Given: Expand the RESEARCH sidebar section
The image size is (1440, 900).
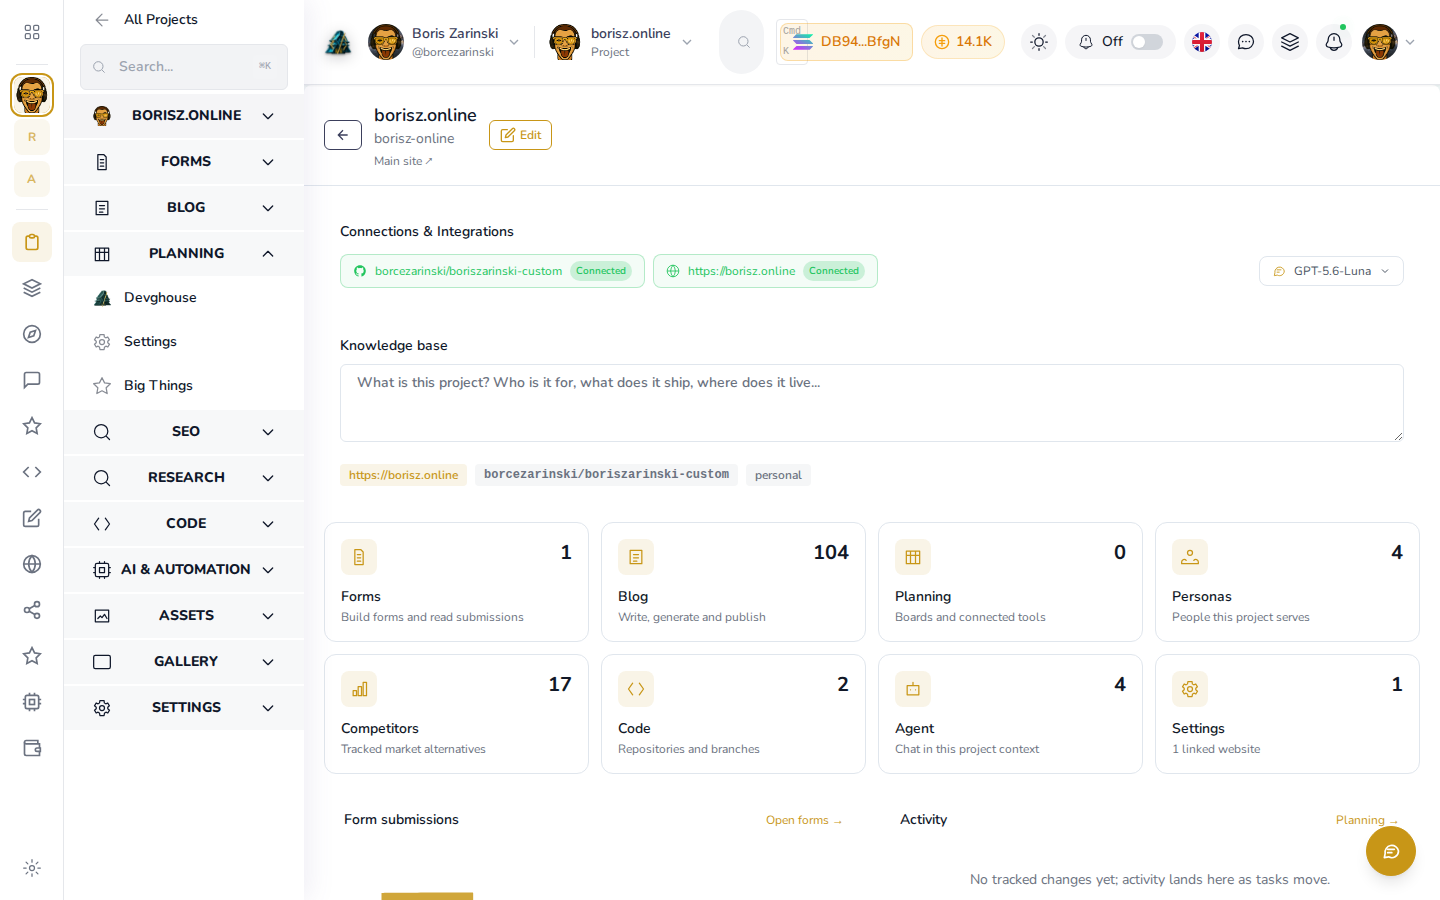Looking at the screenshot, I should tap(184, 478).
